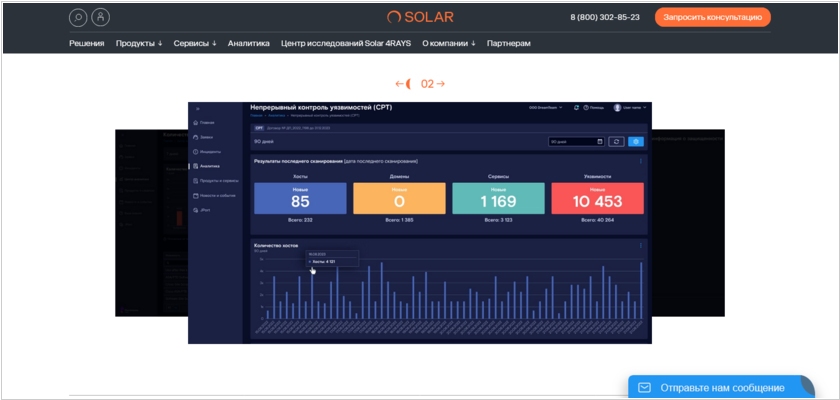Click the teal Сервисы 1 169 card

[x=498, y=198]
